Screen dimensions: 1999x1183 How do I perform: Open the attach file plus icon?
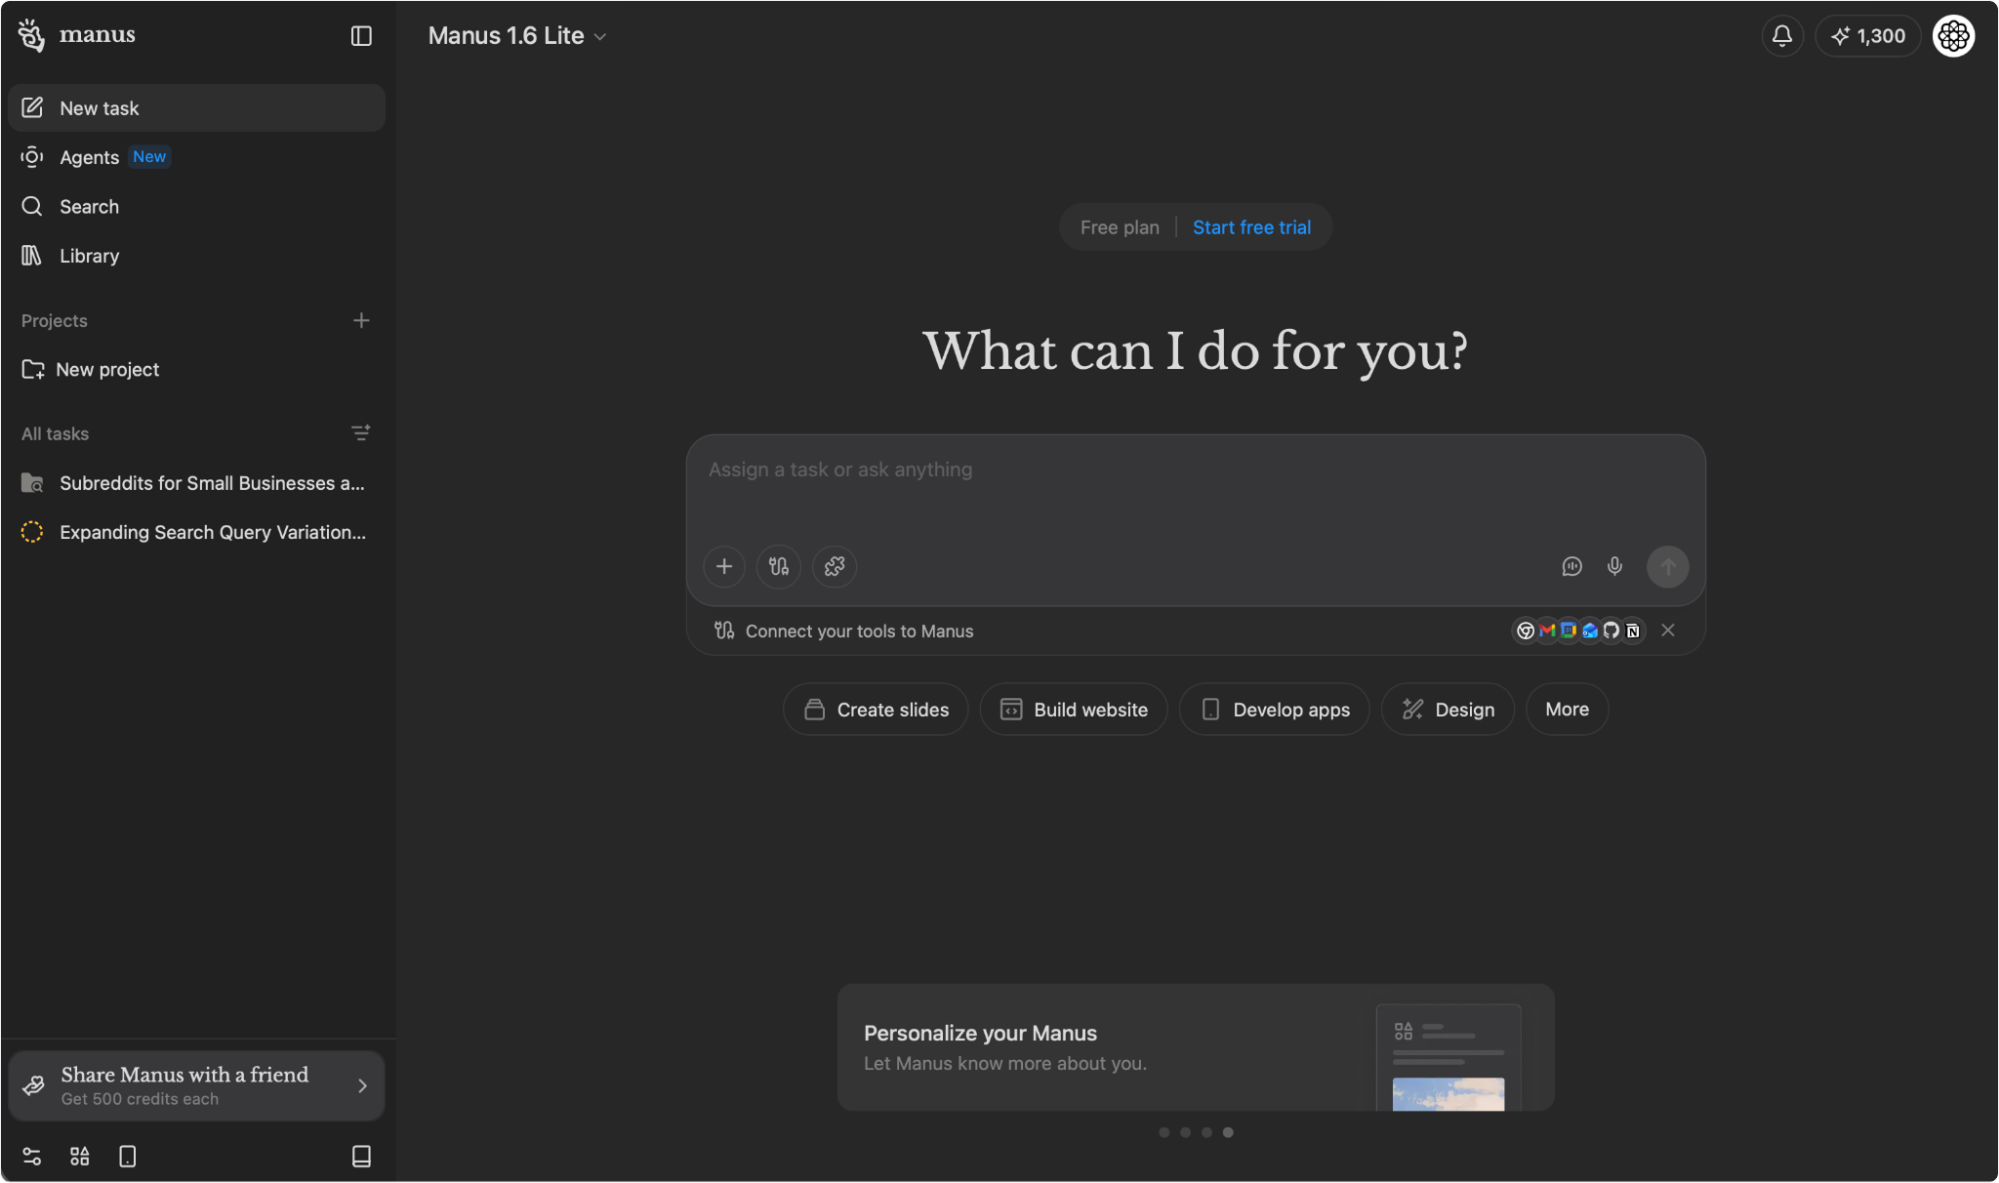click(x=724, y=567)
